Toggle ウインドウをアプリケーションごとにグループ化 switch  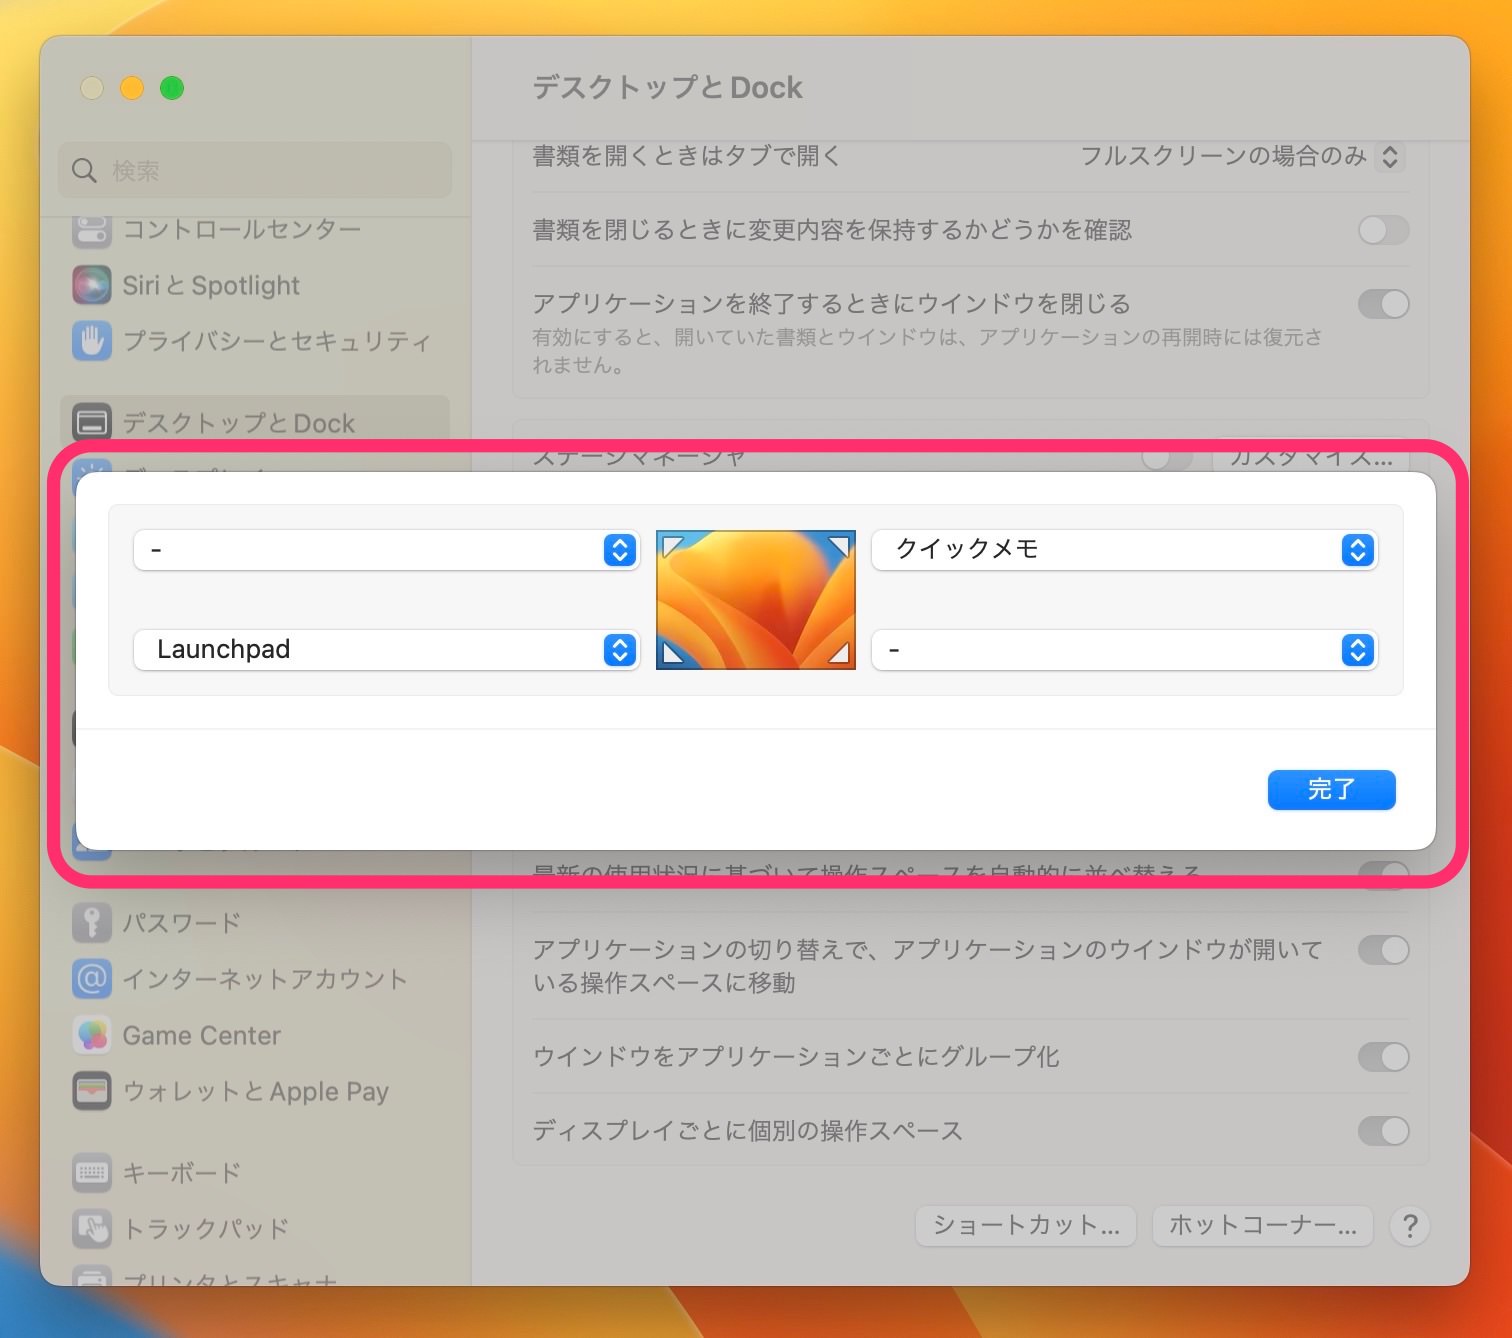click(x=1384, y=1057)
